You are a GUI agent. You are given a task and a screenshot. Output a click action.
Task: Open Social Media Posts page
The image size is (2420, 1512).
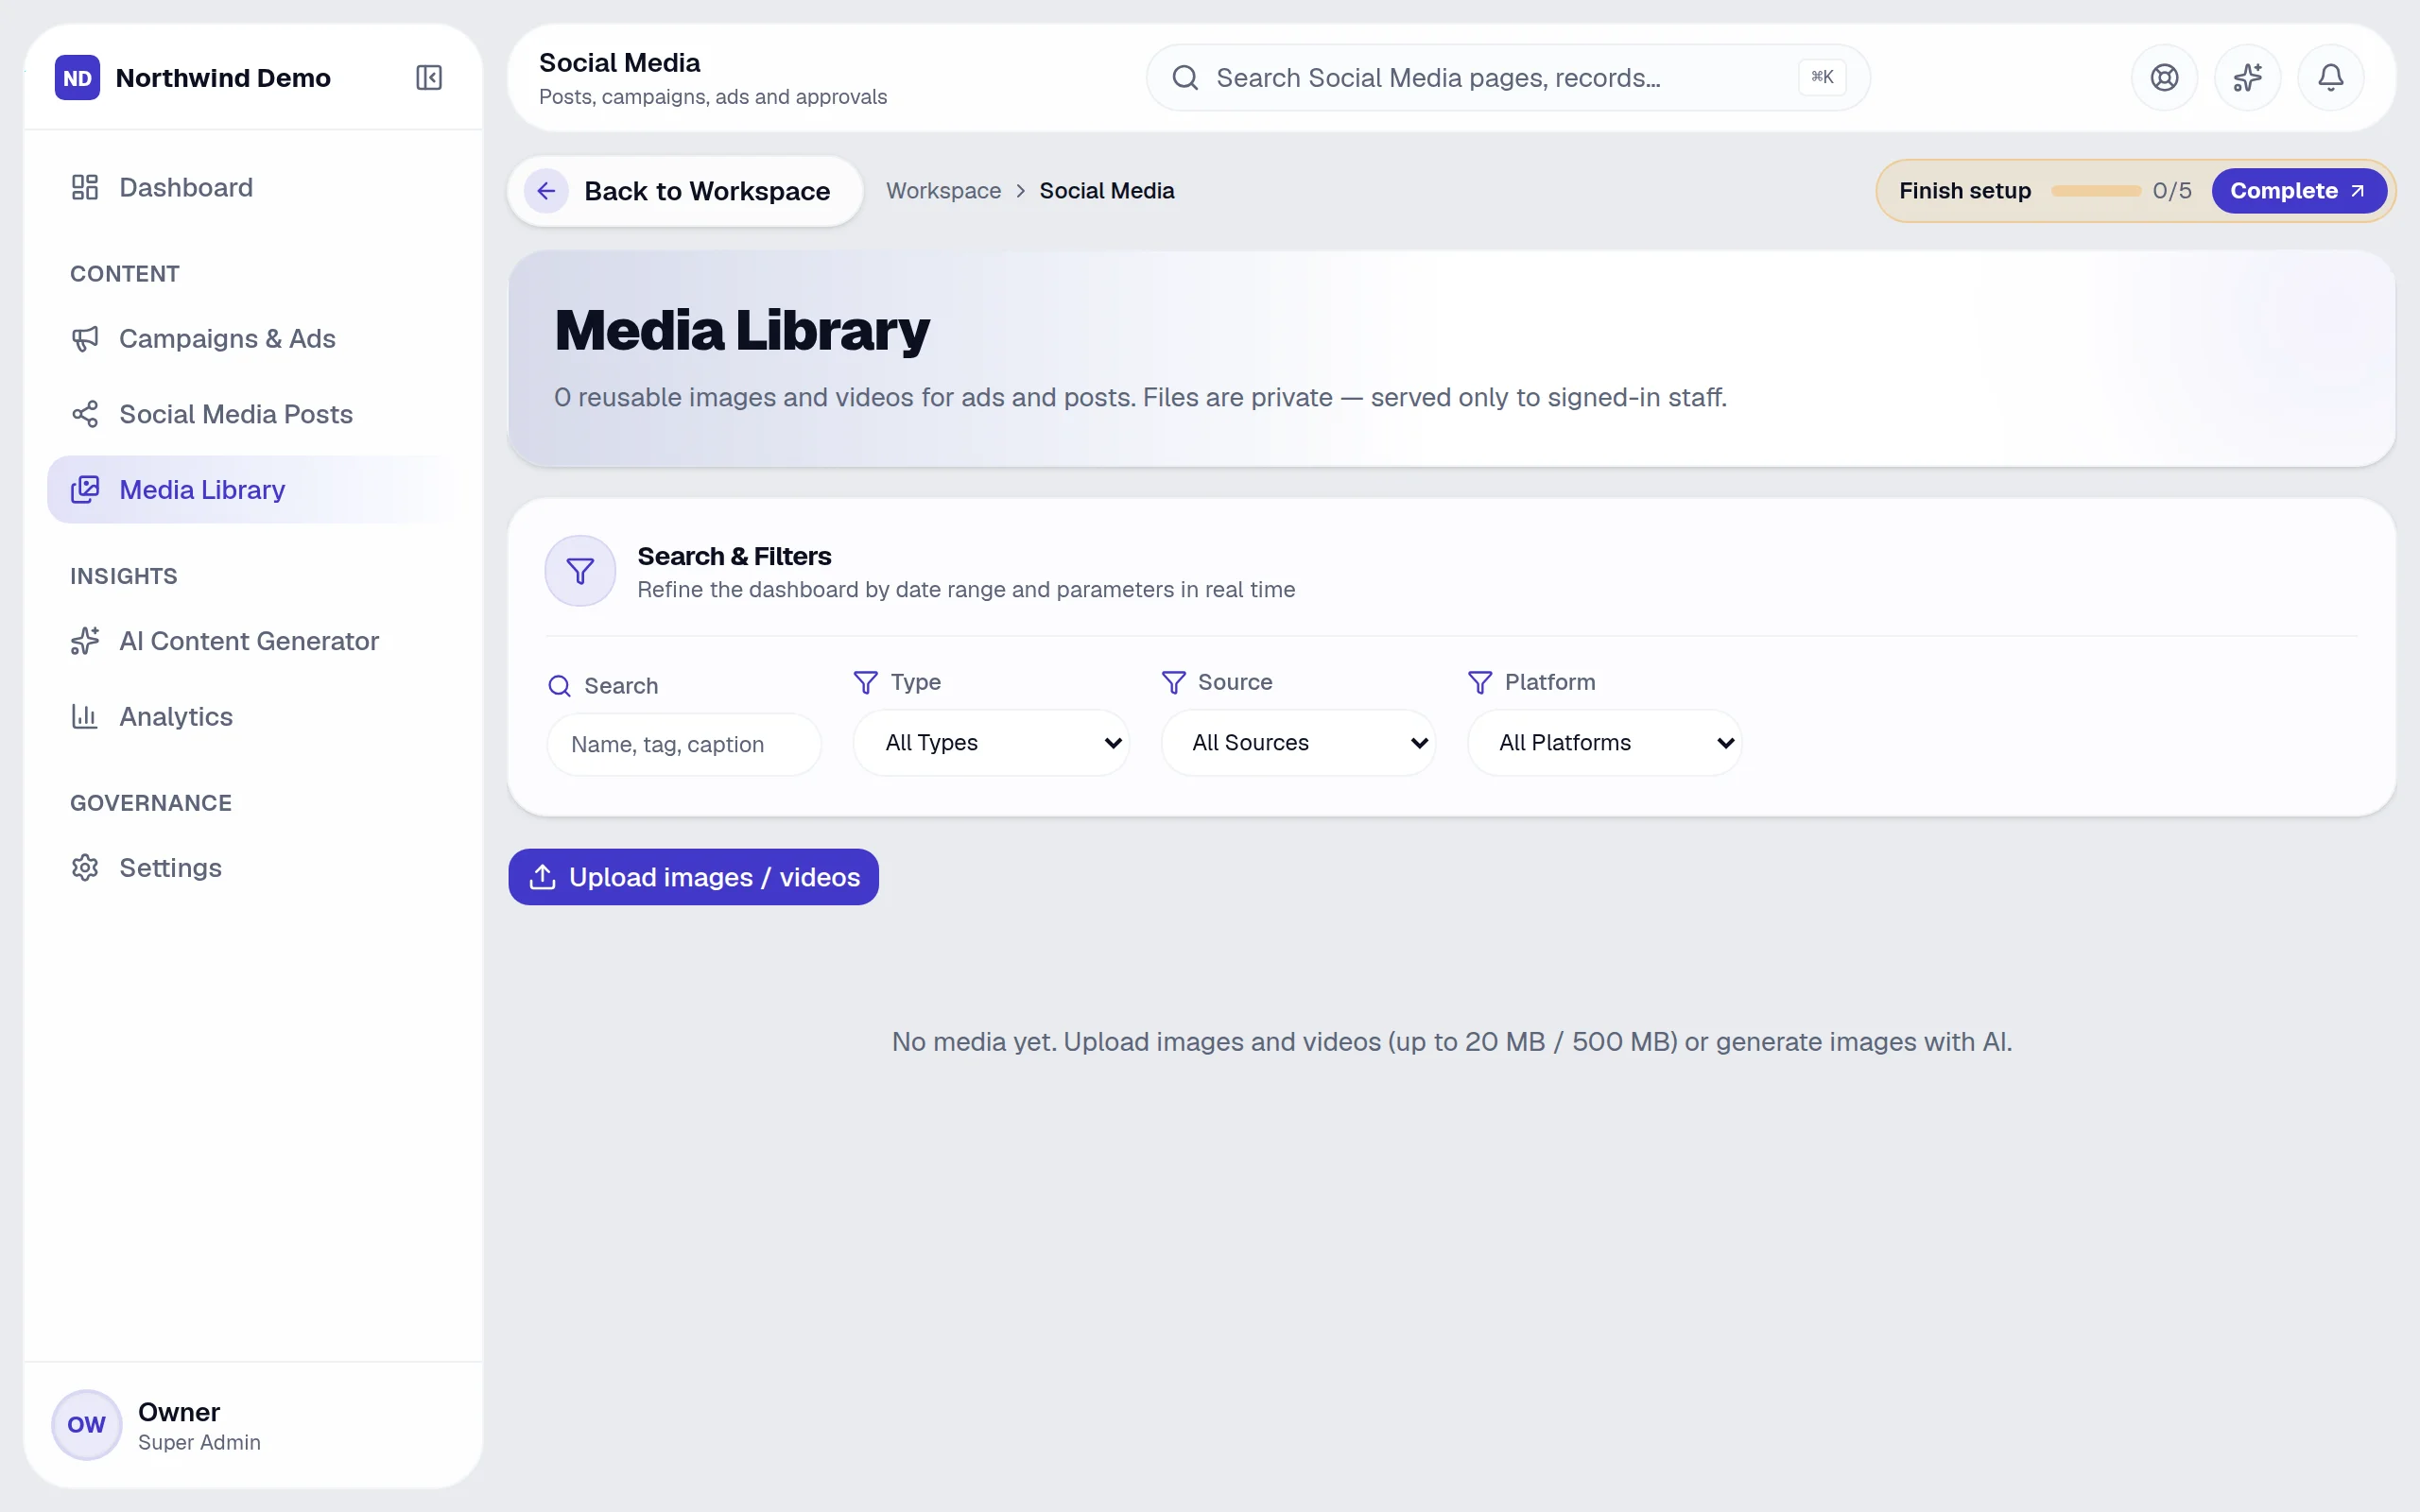(253, 414)
